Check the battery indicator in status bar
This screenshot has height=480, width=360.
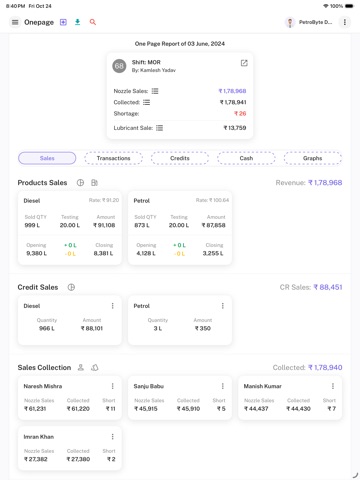coord(349,6)
